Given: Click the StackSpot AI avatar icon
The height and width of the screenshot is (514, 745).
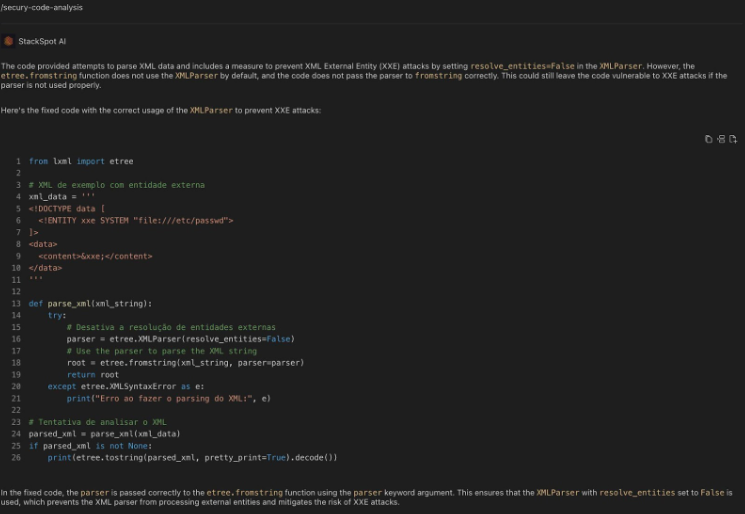Looking at the screenshot, I should pyautogui.click(x=9, y=41).
